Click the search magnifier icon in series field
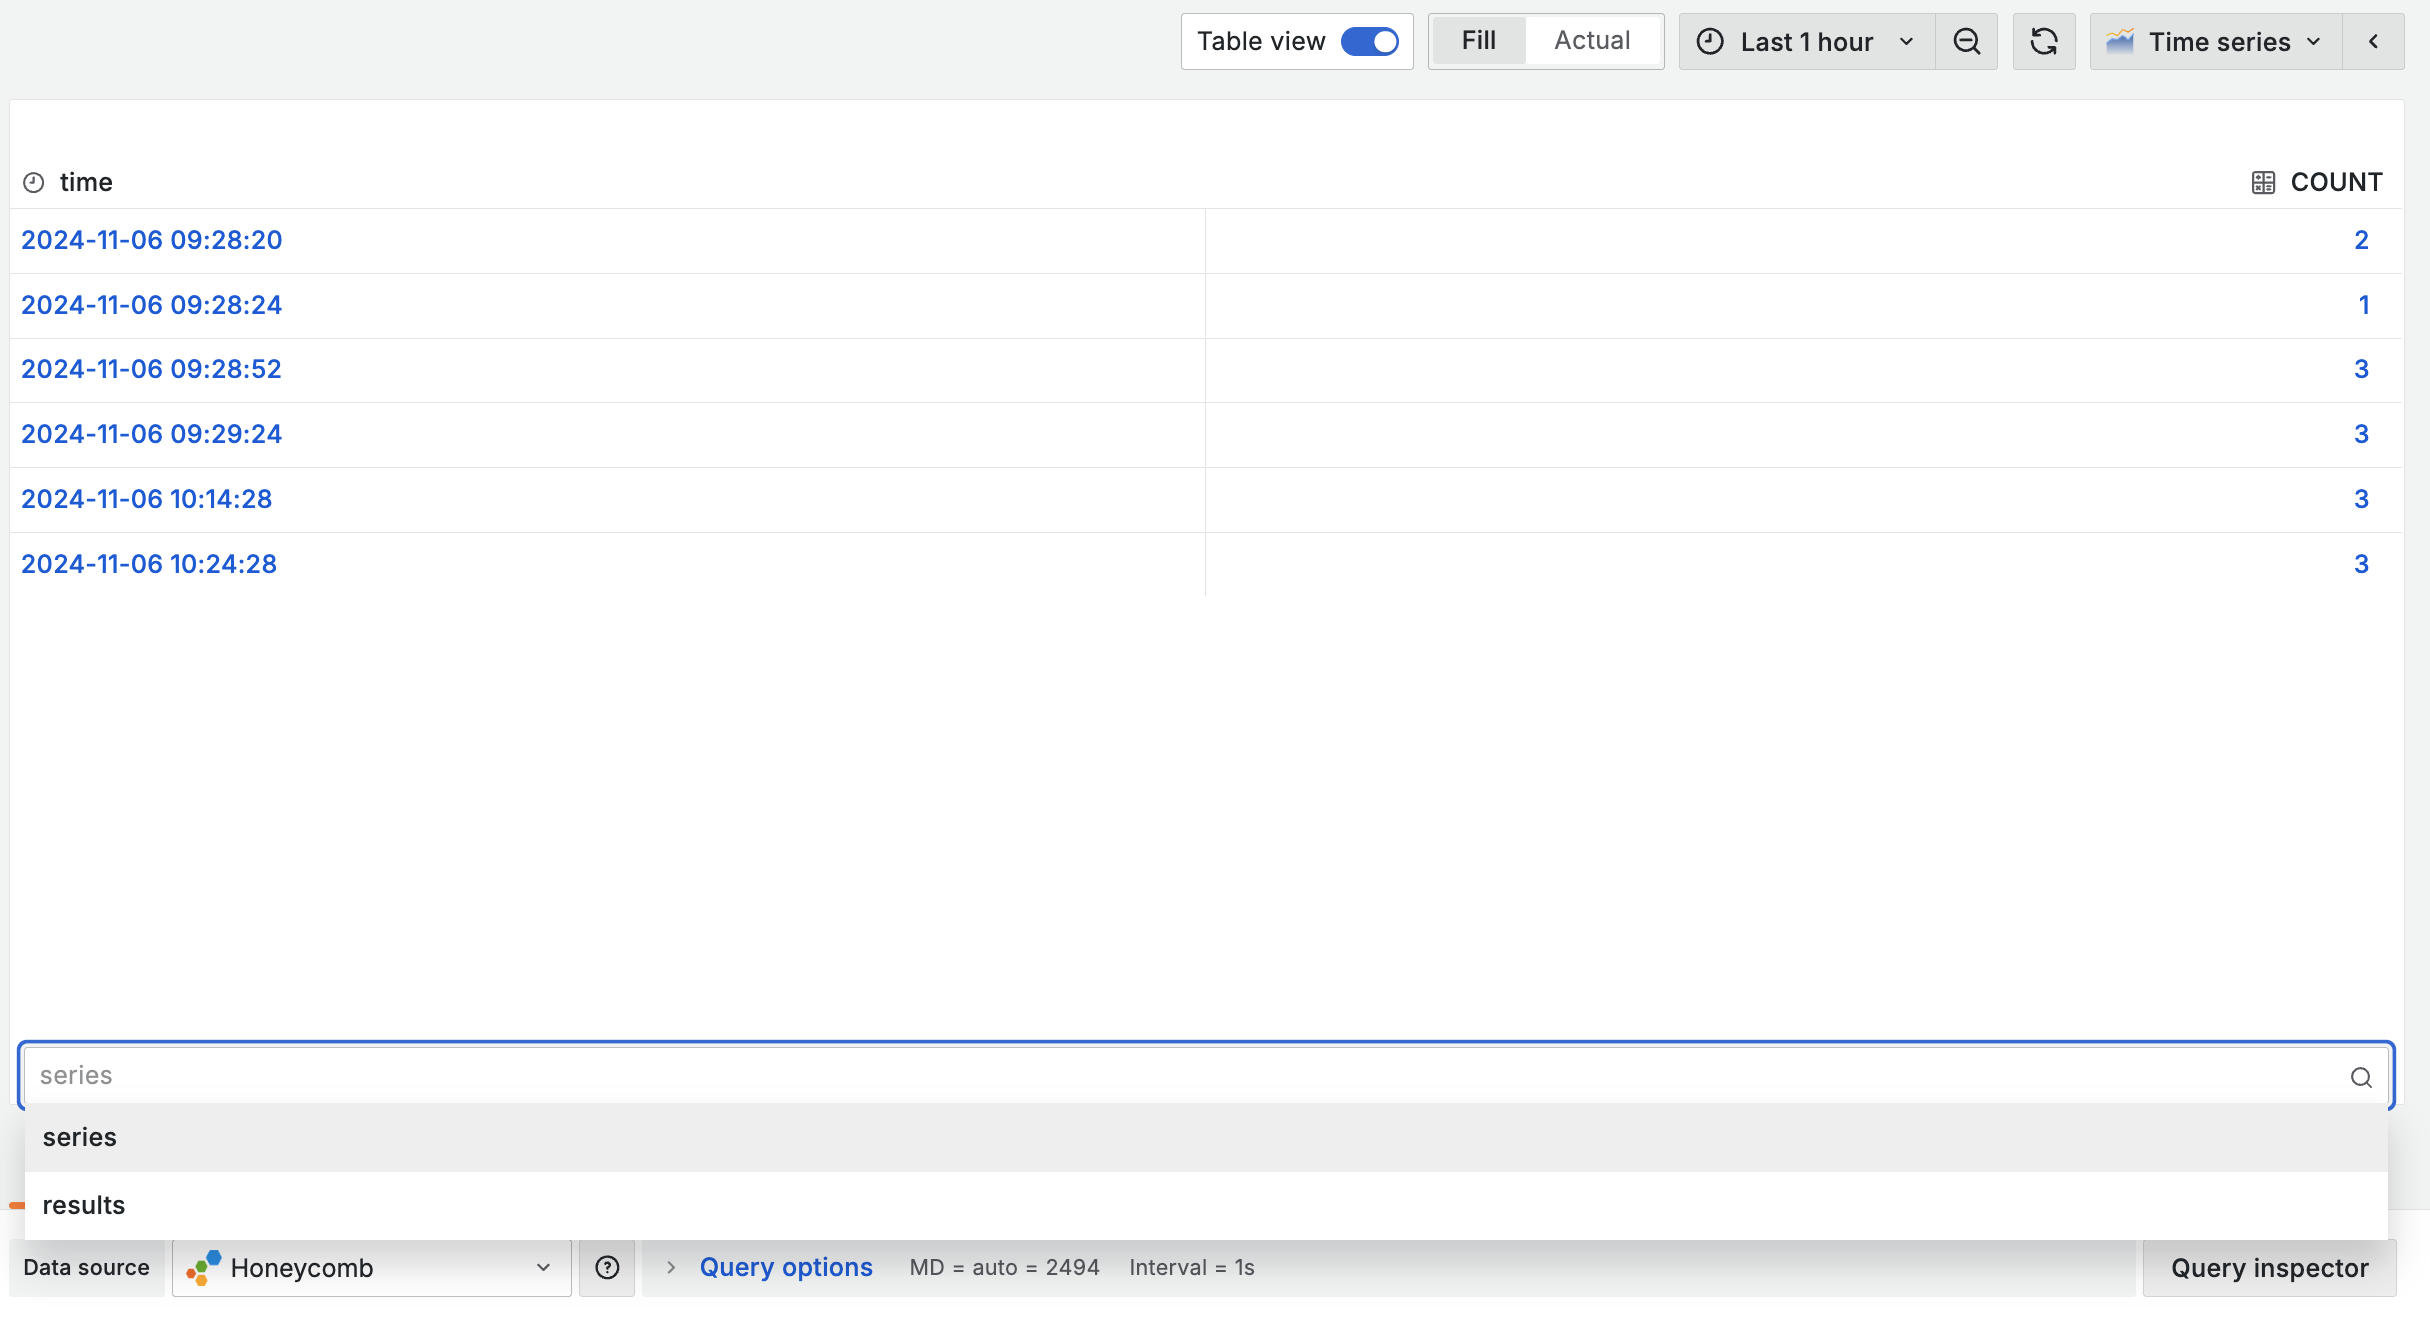 2360,1077
